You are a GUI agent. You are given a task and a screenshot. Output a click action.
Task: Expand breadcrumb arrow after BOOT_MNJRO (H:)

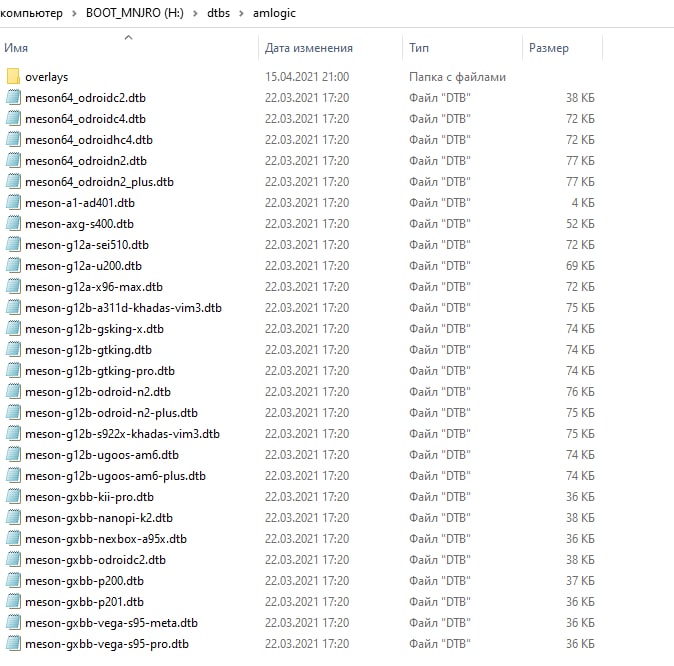(195, 13)
